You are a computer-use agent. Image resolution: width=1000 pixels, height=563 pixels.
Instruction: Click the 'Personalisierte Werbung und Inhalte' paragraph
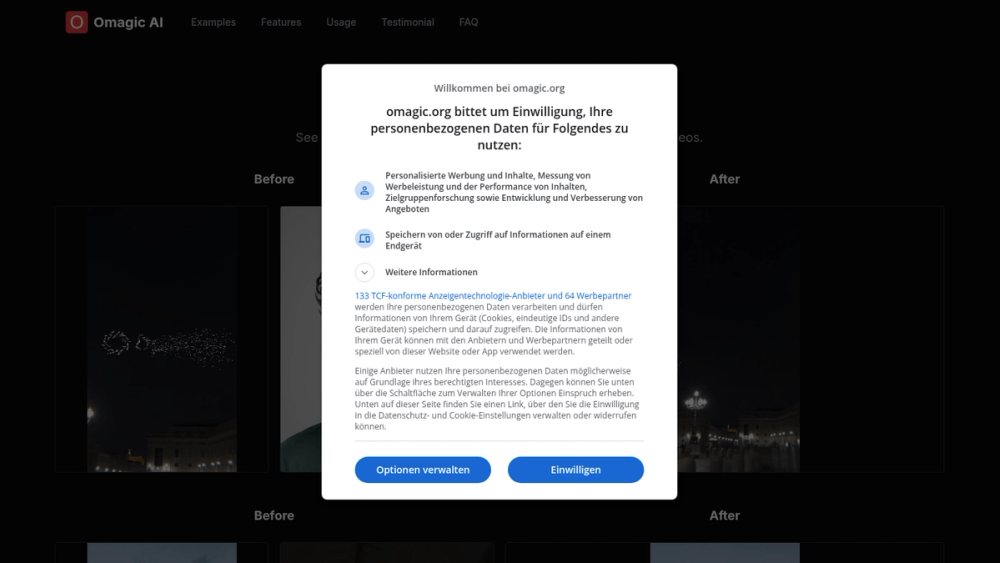click(x=514, y=192)
